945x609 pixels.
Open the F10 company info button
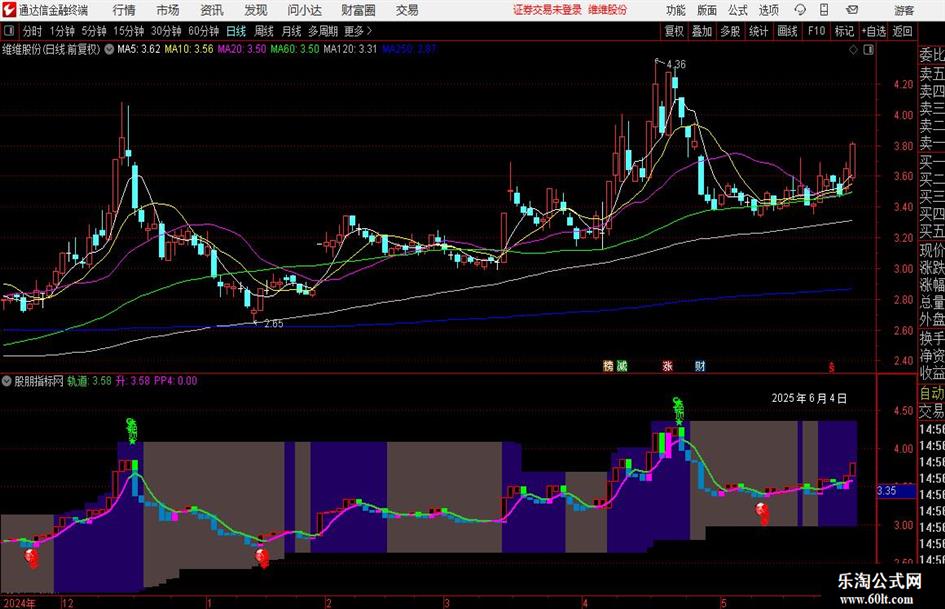point(816,31)
